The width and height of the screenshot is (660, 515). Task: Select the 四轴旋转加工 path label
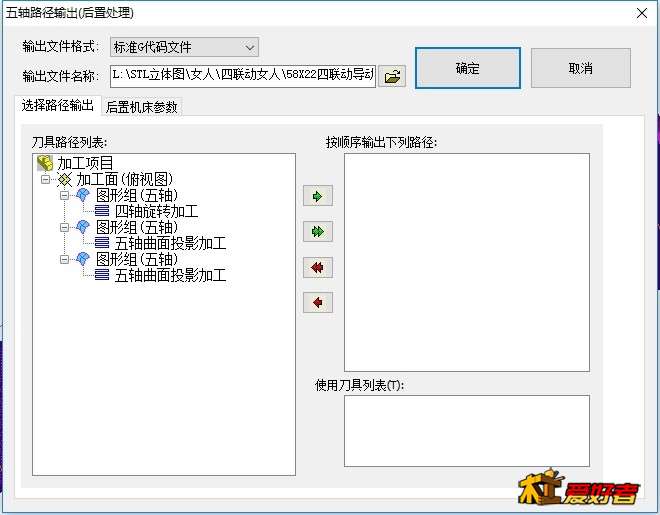[x=156, y=211]
